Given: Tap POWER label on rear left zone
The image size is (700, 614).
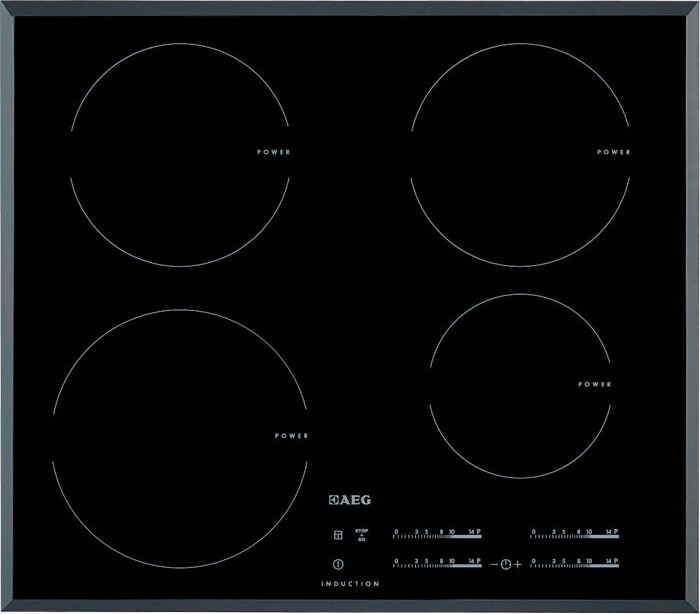Looking at the screenshot, I should click(x=274, y=152).
